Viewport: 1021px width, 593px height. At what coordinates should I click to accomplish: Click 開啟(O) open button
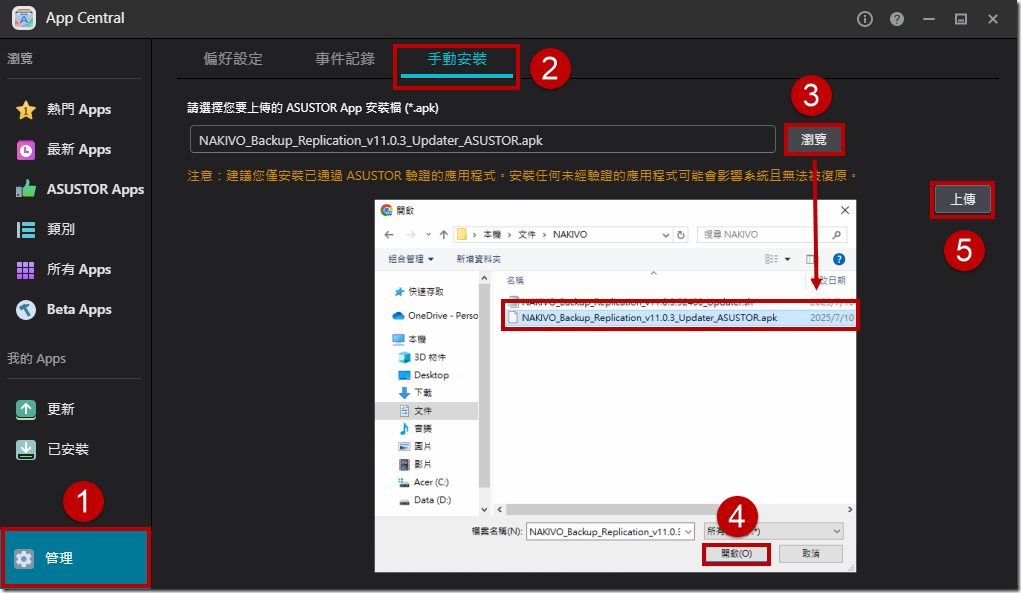coord(736,553)
